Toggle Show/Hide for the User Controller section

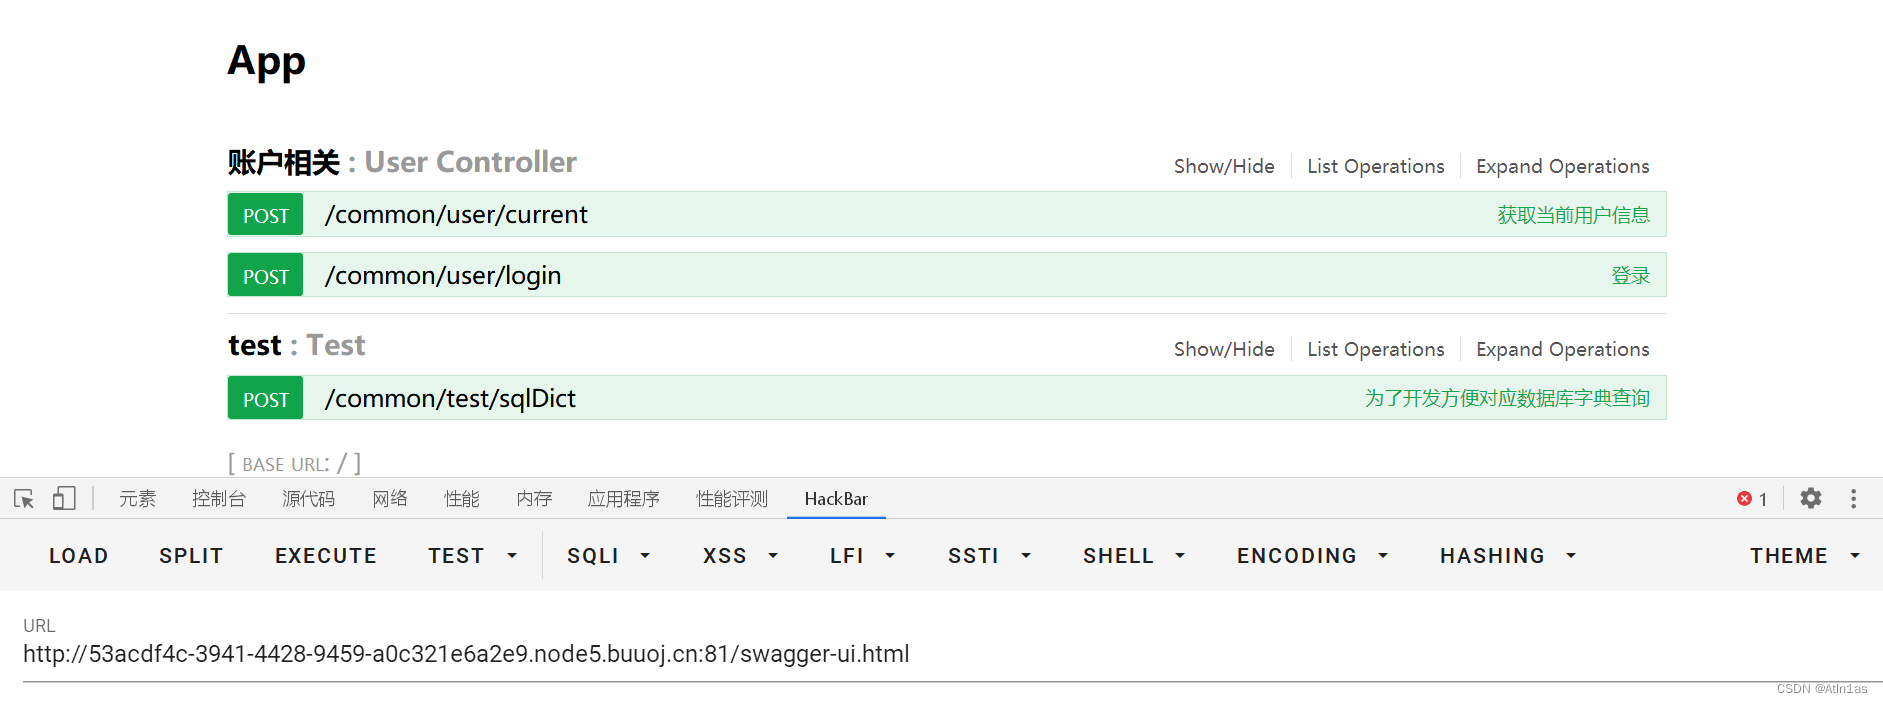[1224, 165]
